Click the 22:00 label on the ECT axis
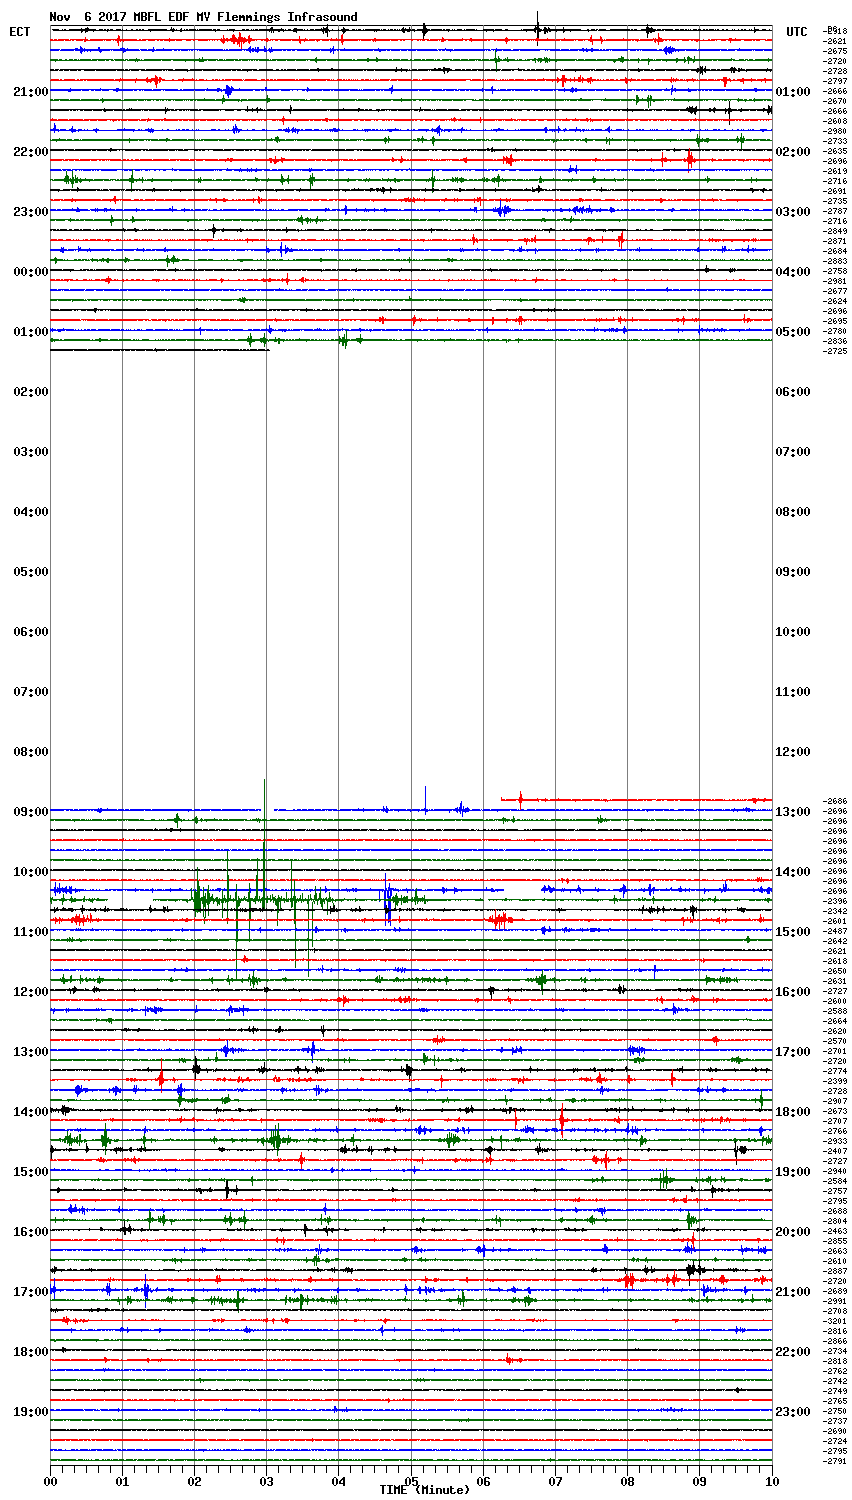This screenshot has height=1500, width=852. (30, 152)
